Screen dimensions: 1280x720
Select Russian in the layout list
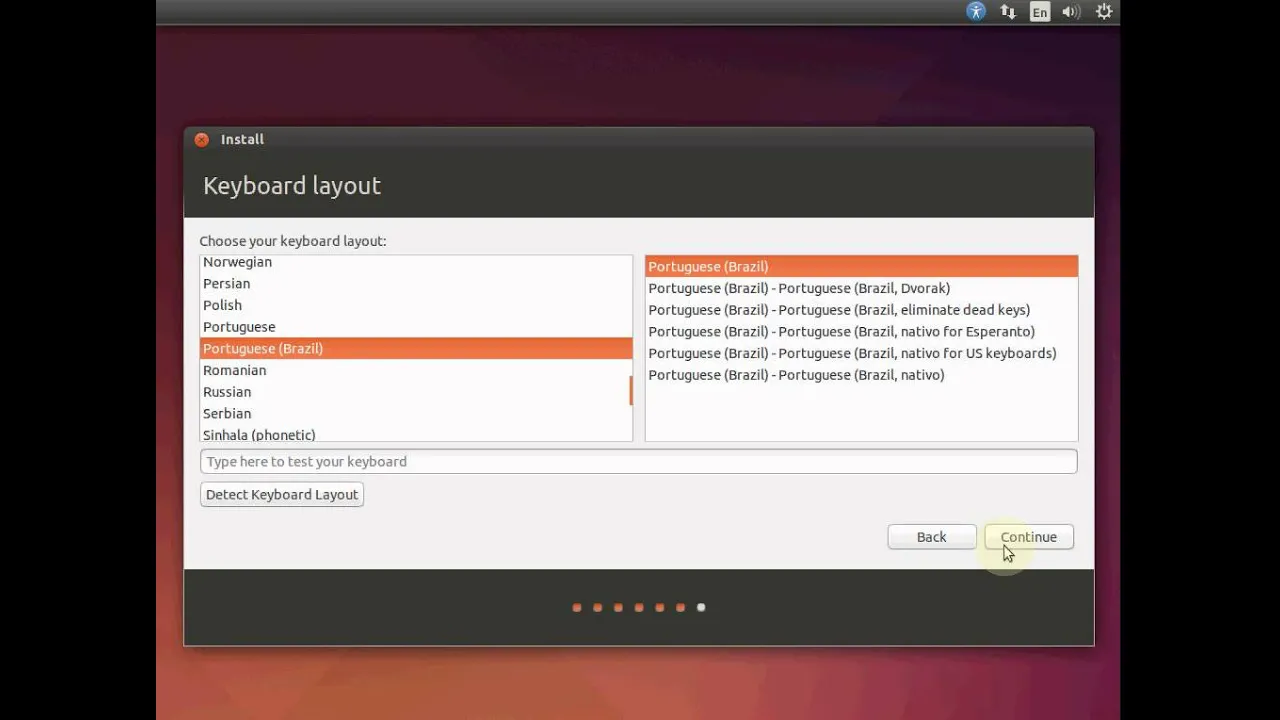tap(416, 392)
